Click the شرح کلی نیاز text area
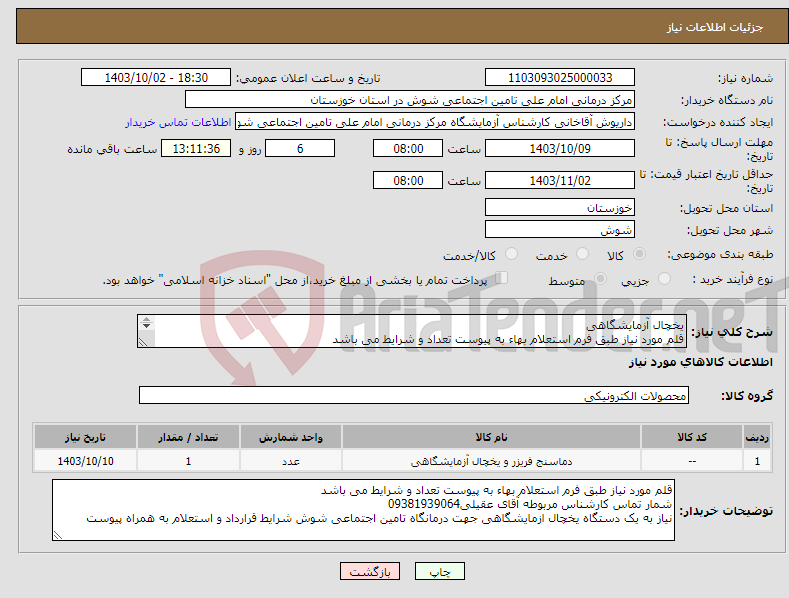Screen dimensions: 789x598 [412, 331]
